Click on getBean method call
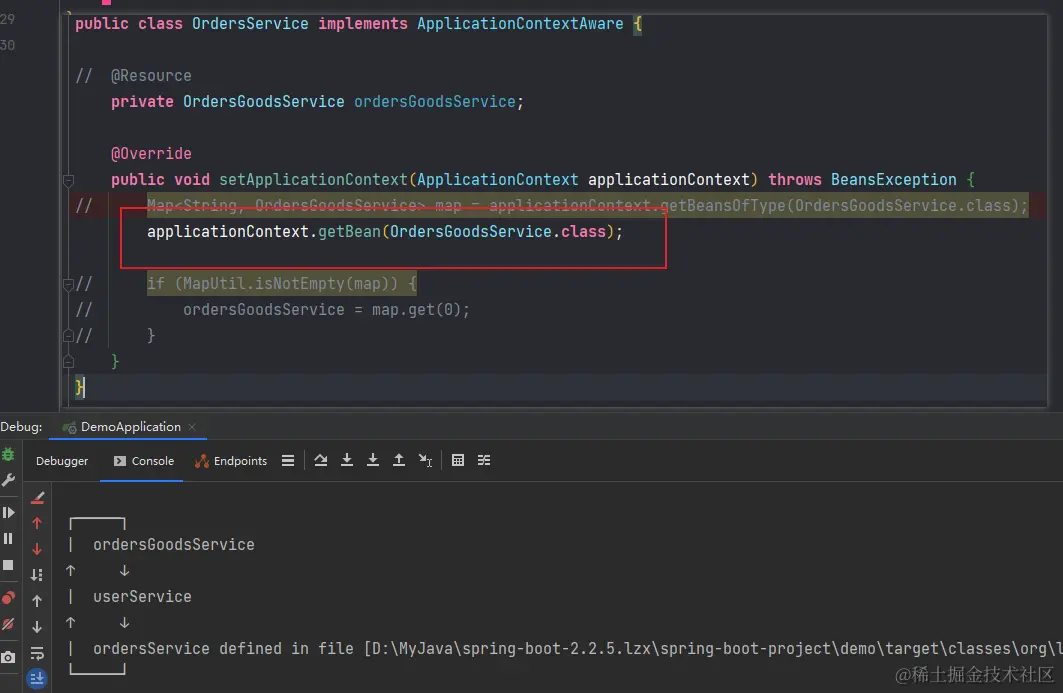1063x693 pixels. (349, 232)
